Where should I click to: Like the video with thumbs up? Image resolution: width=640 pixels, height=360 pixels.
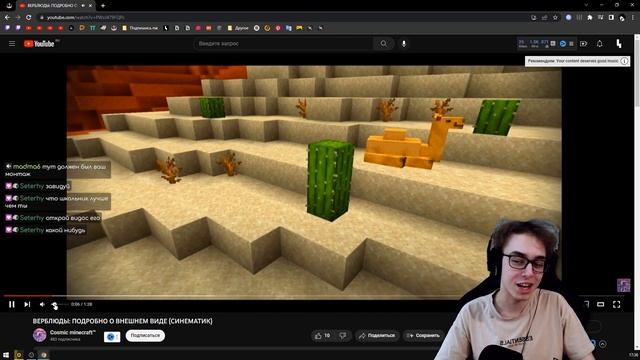(x=322, y=336)
